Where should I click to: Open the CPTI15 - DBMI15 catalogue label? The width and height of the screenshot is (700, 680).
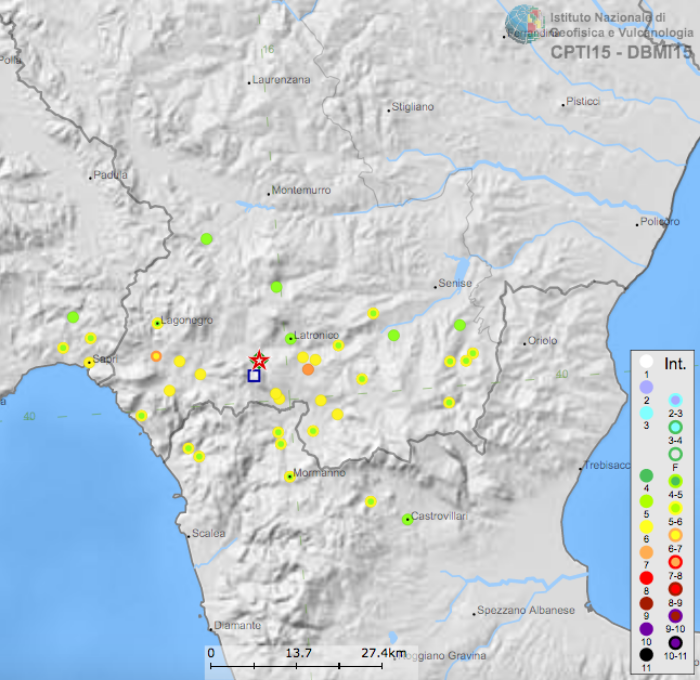click(620, 50)
